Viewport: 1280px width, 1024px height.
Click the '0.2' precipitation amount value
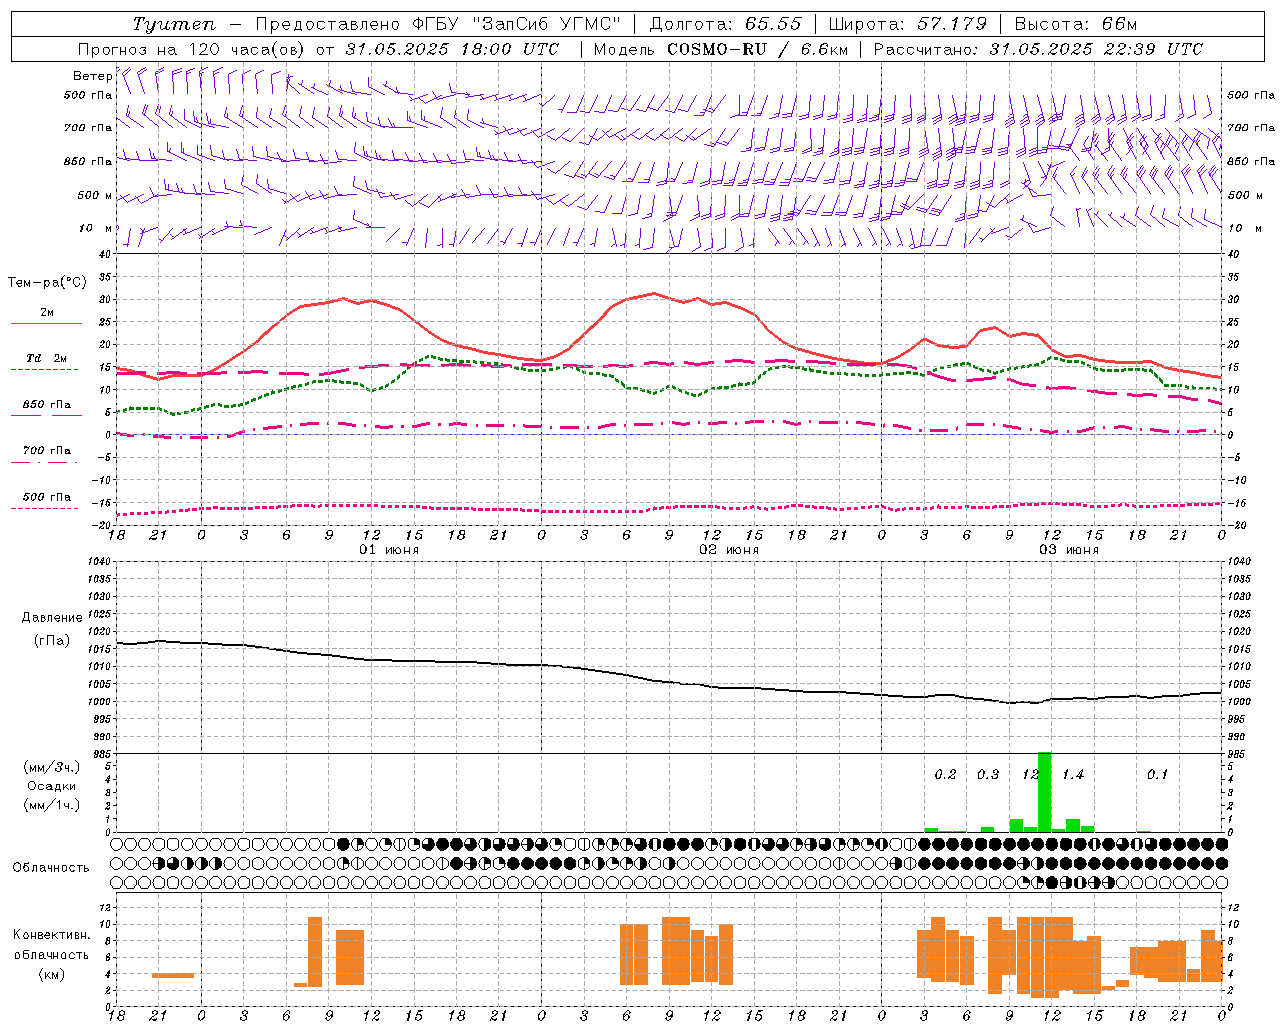(945, 775)
